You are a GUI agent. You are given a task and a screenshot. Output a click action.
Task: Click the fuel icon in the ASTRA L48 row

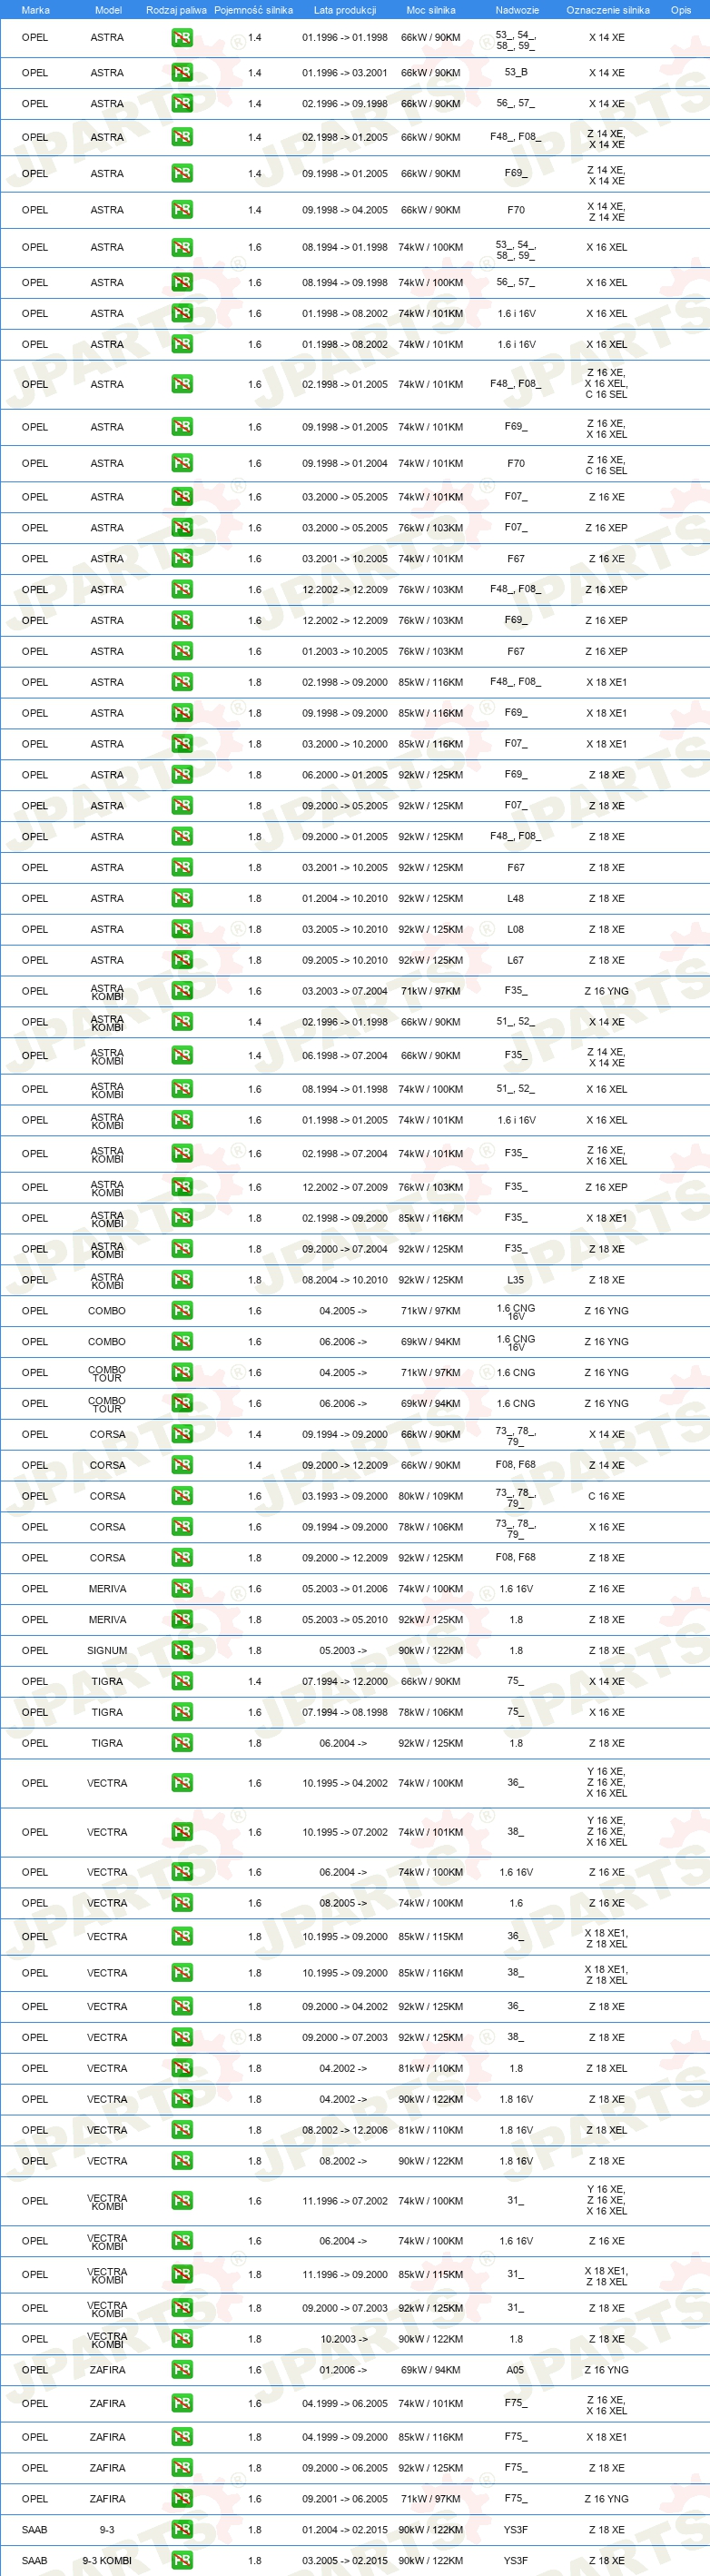click(x=182, y=898)
